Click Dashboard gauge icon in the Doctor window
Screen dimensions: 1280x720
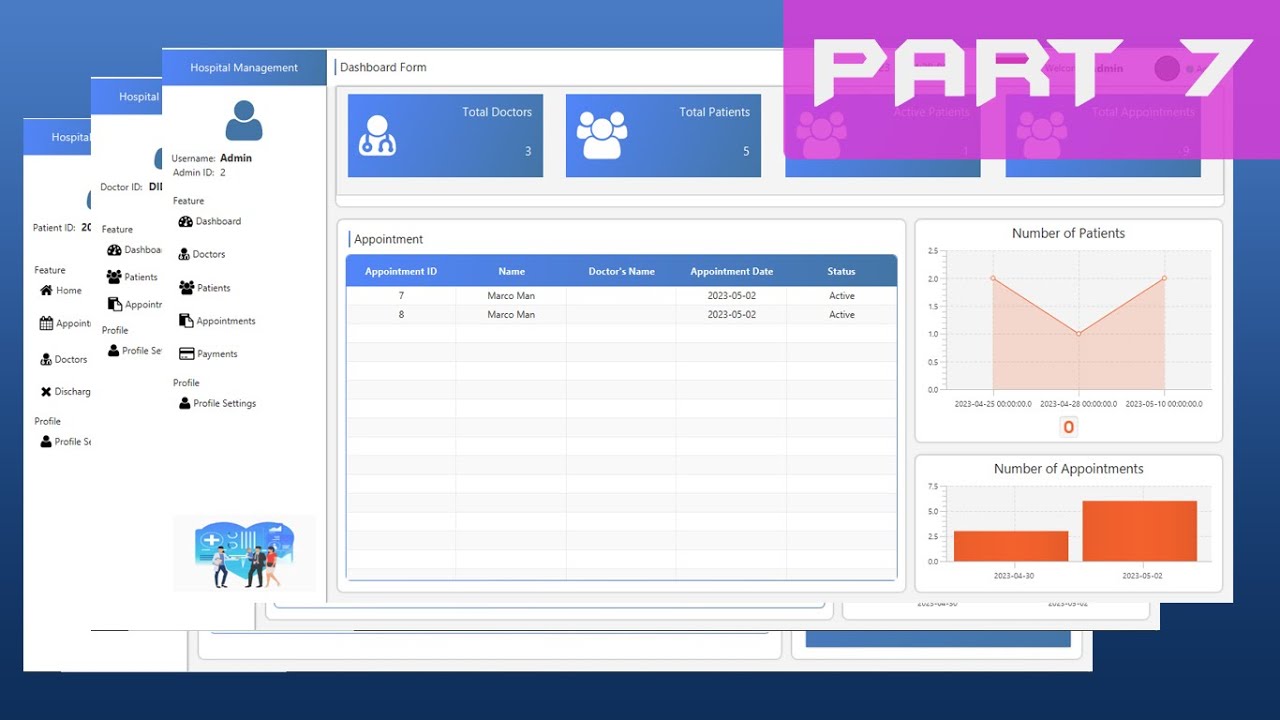tap(114, 250)
